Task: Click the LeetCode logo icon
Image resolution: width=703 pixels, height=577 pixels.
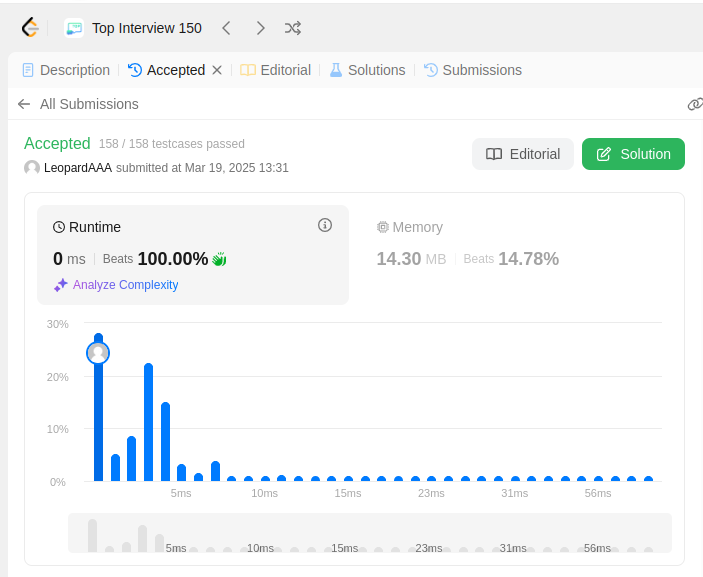Action: [30, 28]
